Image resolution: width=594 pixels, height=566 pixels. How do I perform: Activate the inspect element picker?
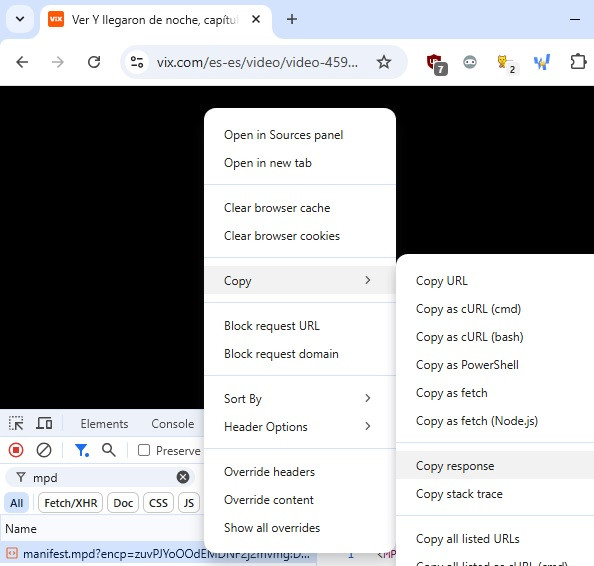pyautogui.click(x=16, y=423)
